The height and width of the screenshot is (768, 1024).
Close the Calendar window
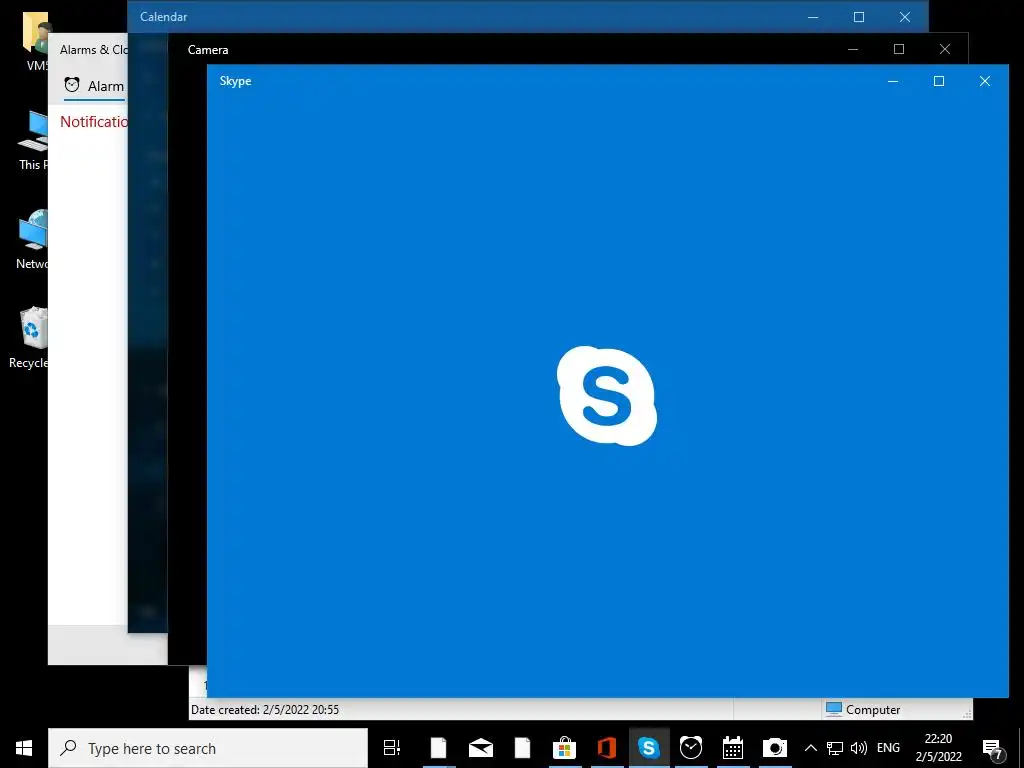(904, 17)
